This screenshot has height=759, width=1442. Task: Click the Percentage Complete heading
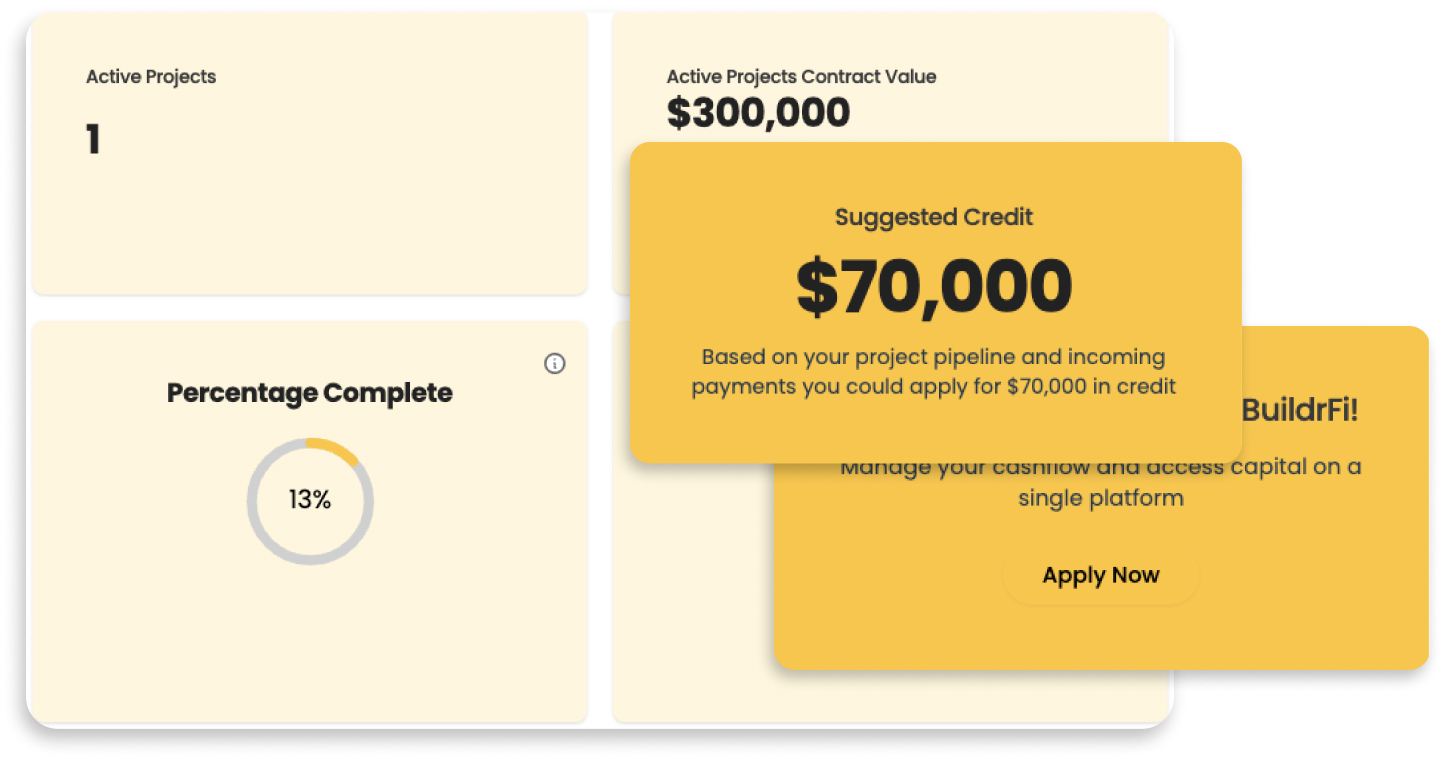(309, 393)
